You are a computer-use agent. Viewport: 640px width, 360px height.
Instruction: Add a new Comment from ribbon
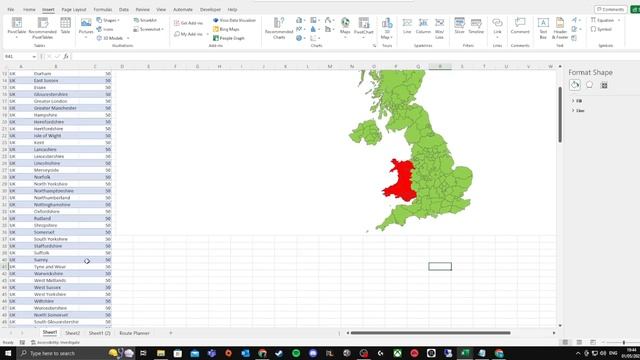(x=520, y=25)
